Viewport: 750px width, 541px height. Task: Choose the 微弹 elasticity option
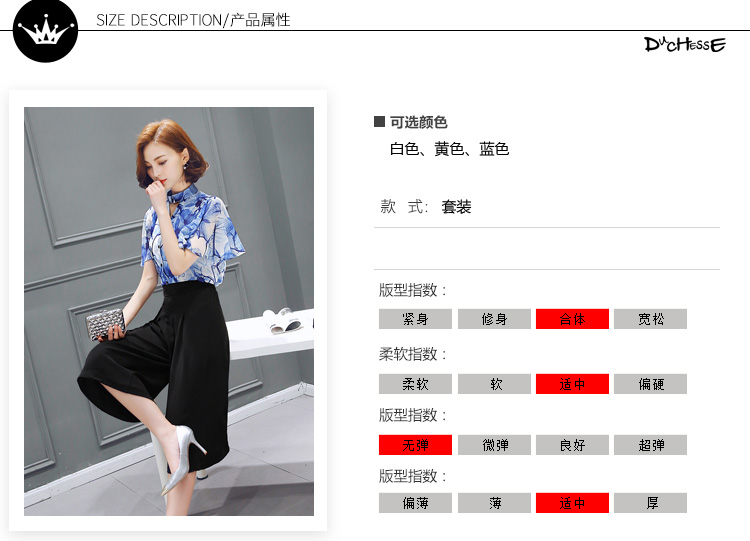(494, 445)
